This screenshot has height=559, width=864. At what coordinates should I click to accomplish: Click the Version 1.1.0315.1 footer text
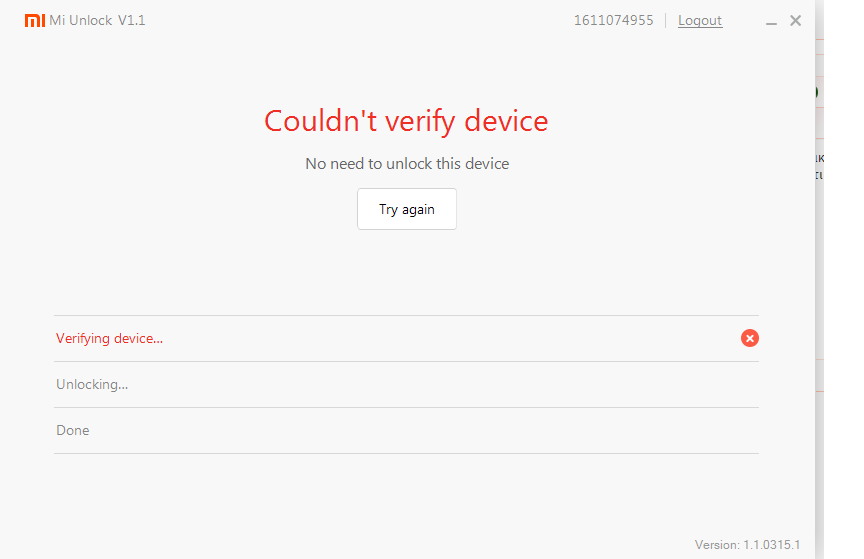click(x=747, y=545)
